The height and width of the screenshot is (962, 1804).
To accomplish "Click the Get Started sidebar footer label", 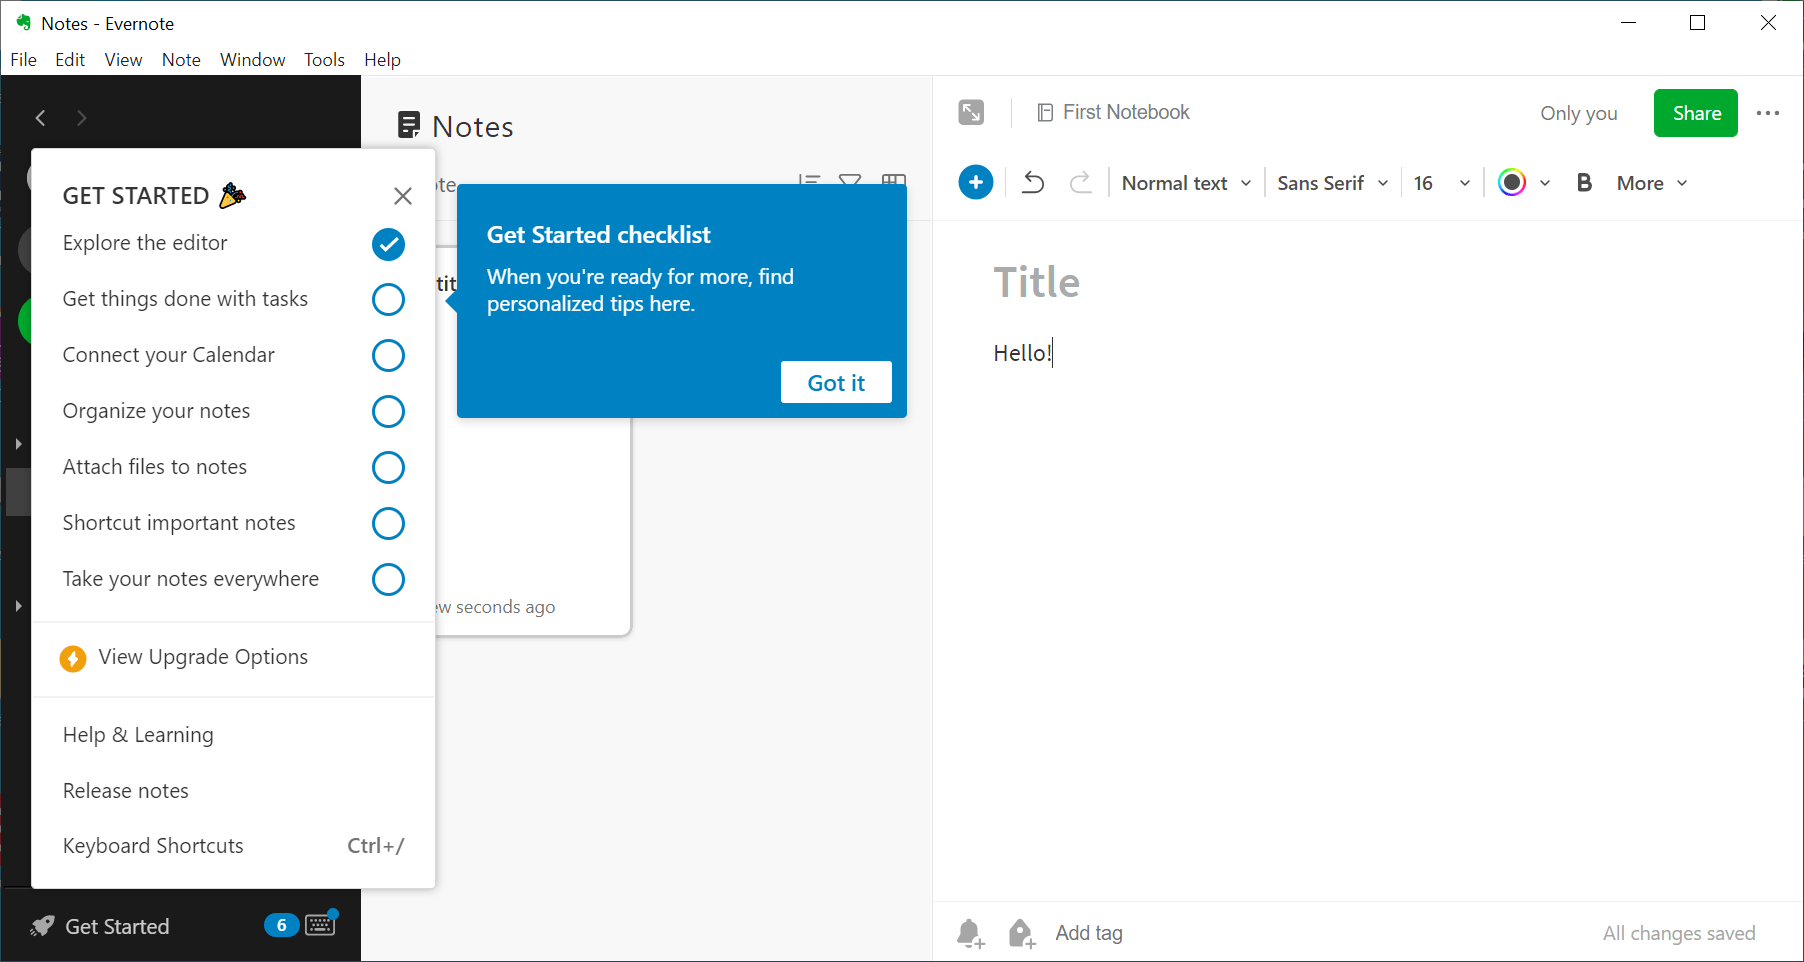I will click(117, 927).
